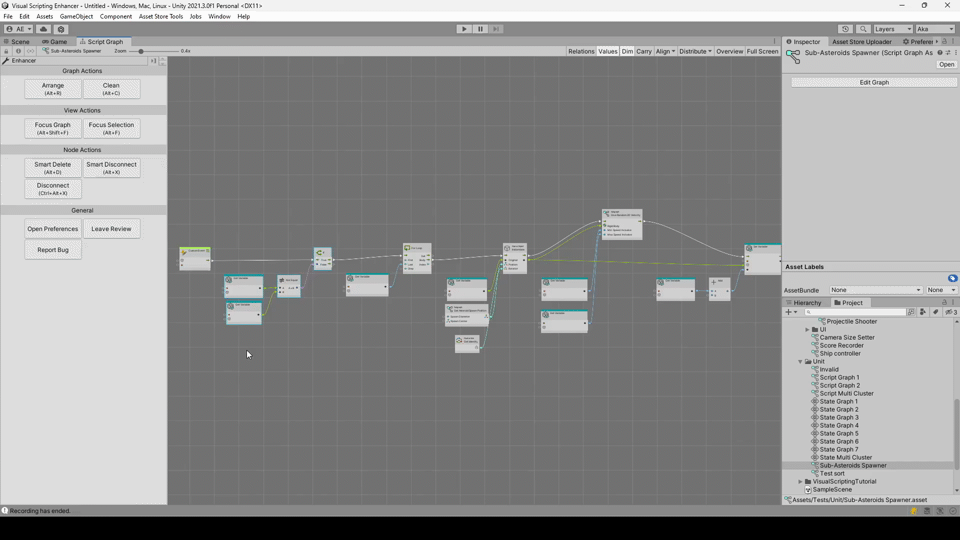960x540 pixels.
Task: Click the Report Bug button
Action: [x=53, y=250]
